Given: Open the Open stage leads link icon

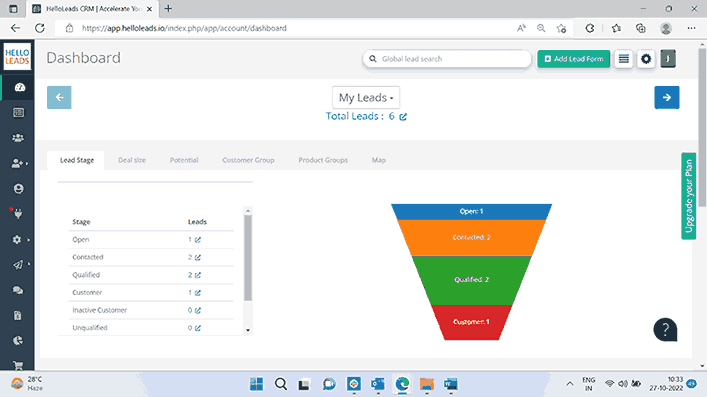Looking at the screenshot, I should point(198,240).
